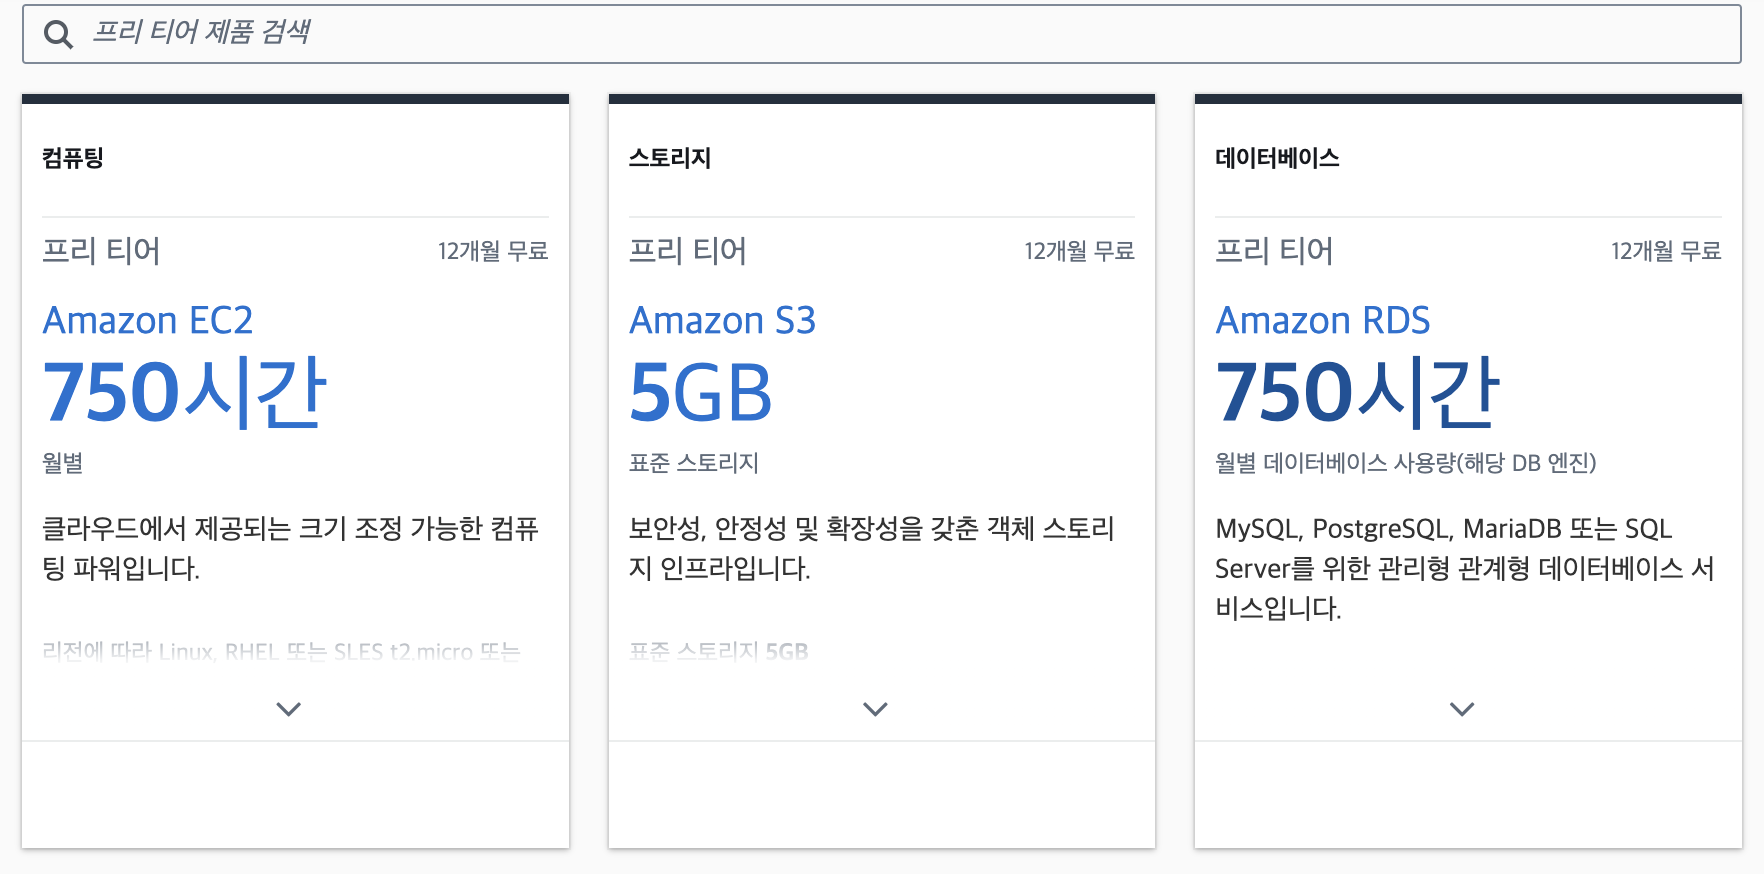Click the 5GB text in S3 card
Screen dimensions: 1764x874
click(x=700, y=392)
